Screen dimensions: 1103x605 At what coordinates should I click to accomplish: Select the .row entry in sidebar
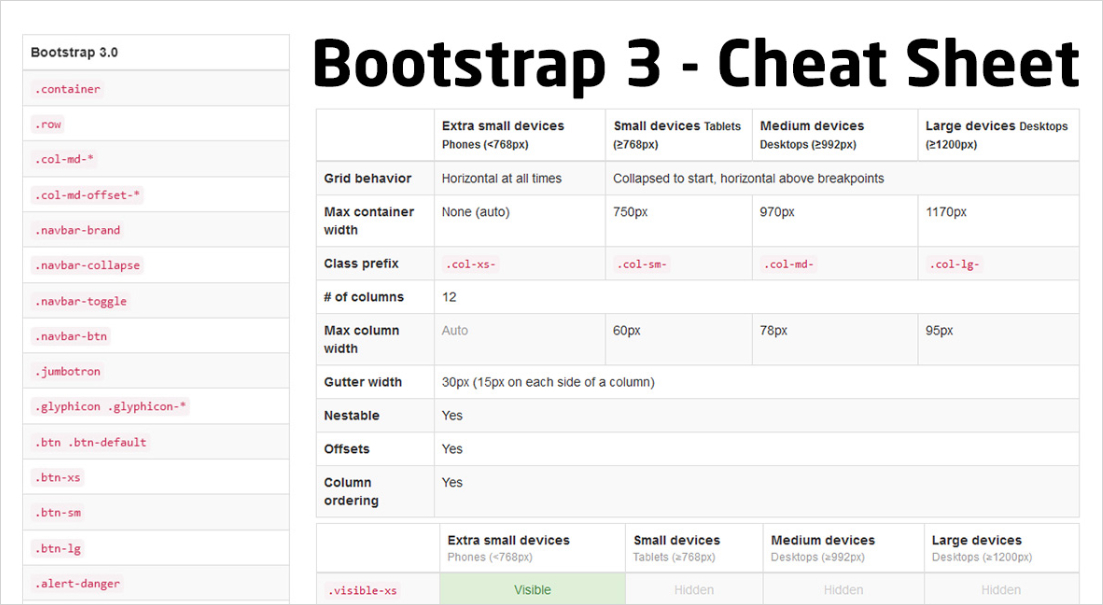[x=48, y=125]
